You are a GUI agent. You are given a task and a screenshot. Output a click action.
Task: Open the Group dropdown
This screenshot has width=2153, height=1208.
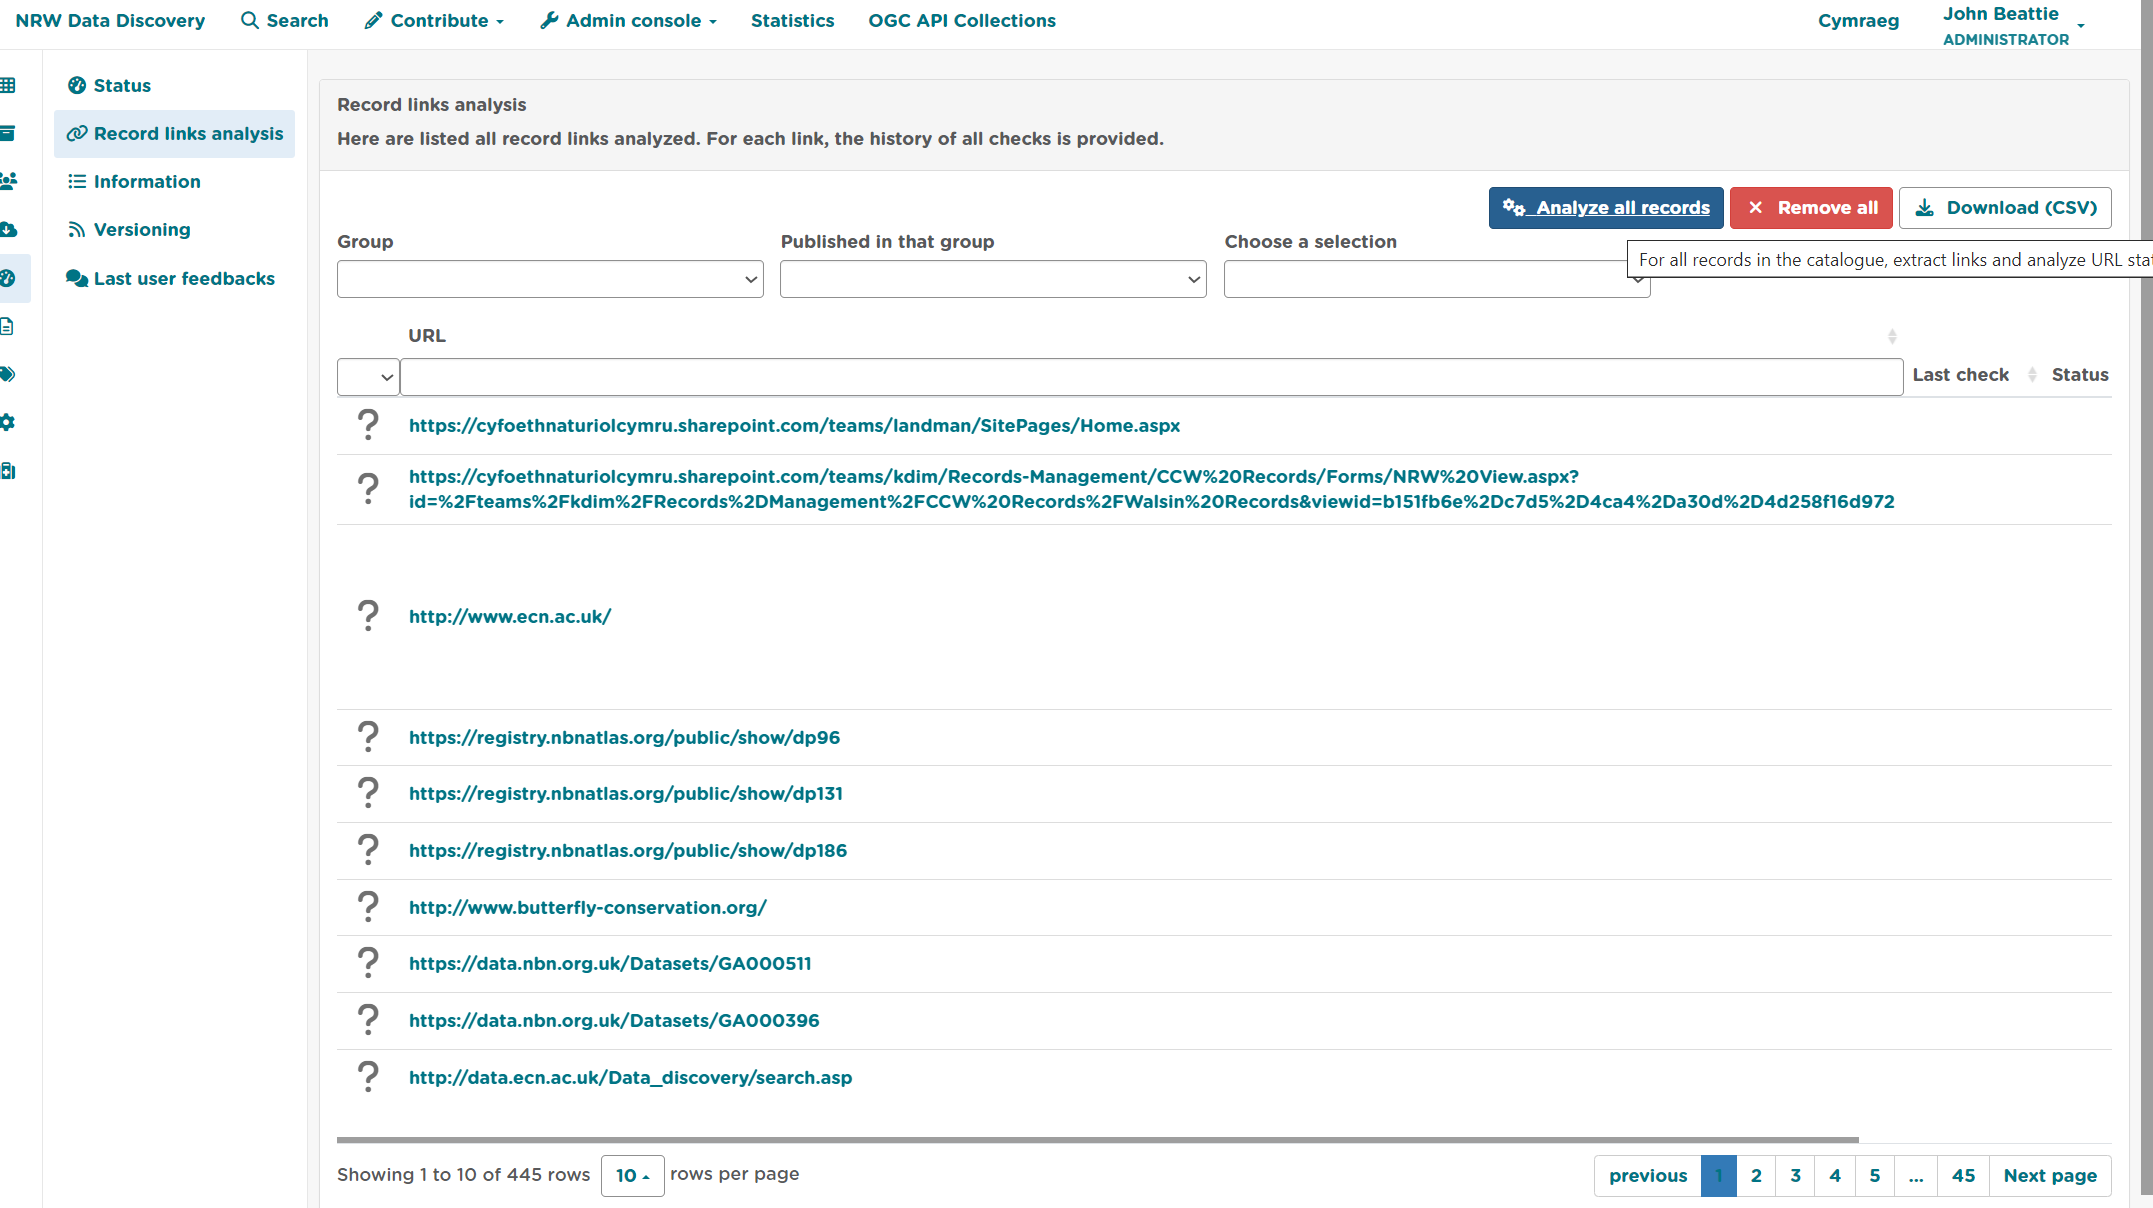(x=550, y=279)
